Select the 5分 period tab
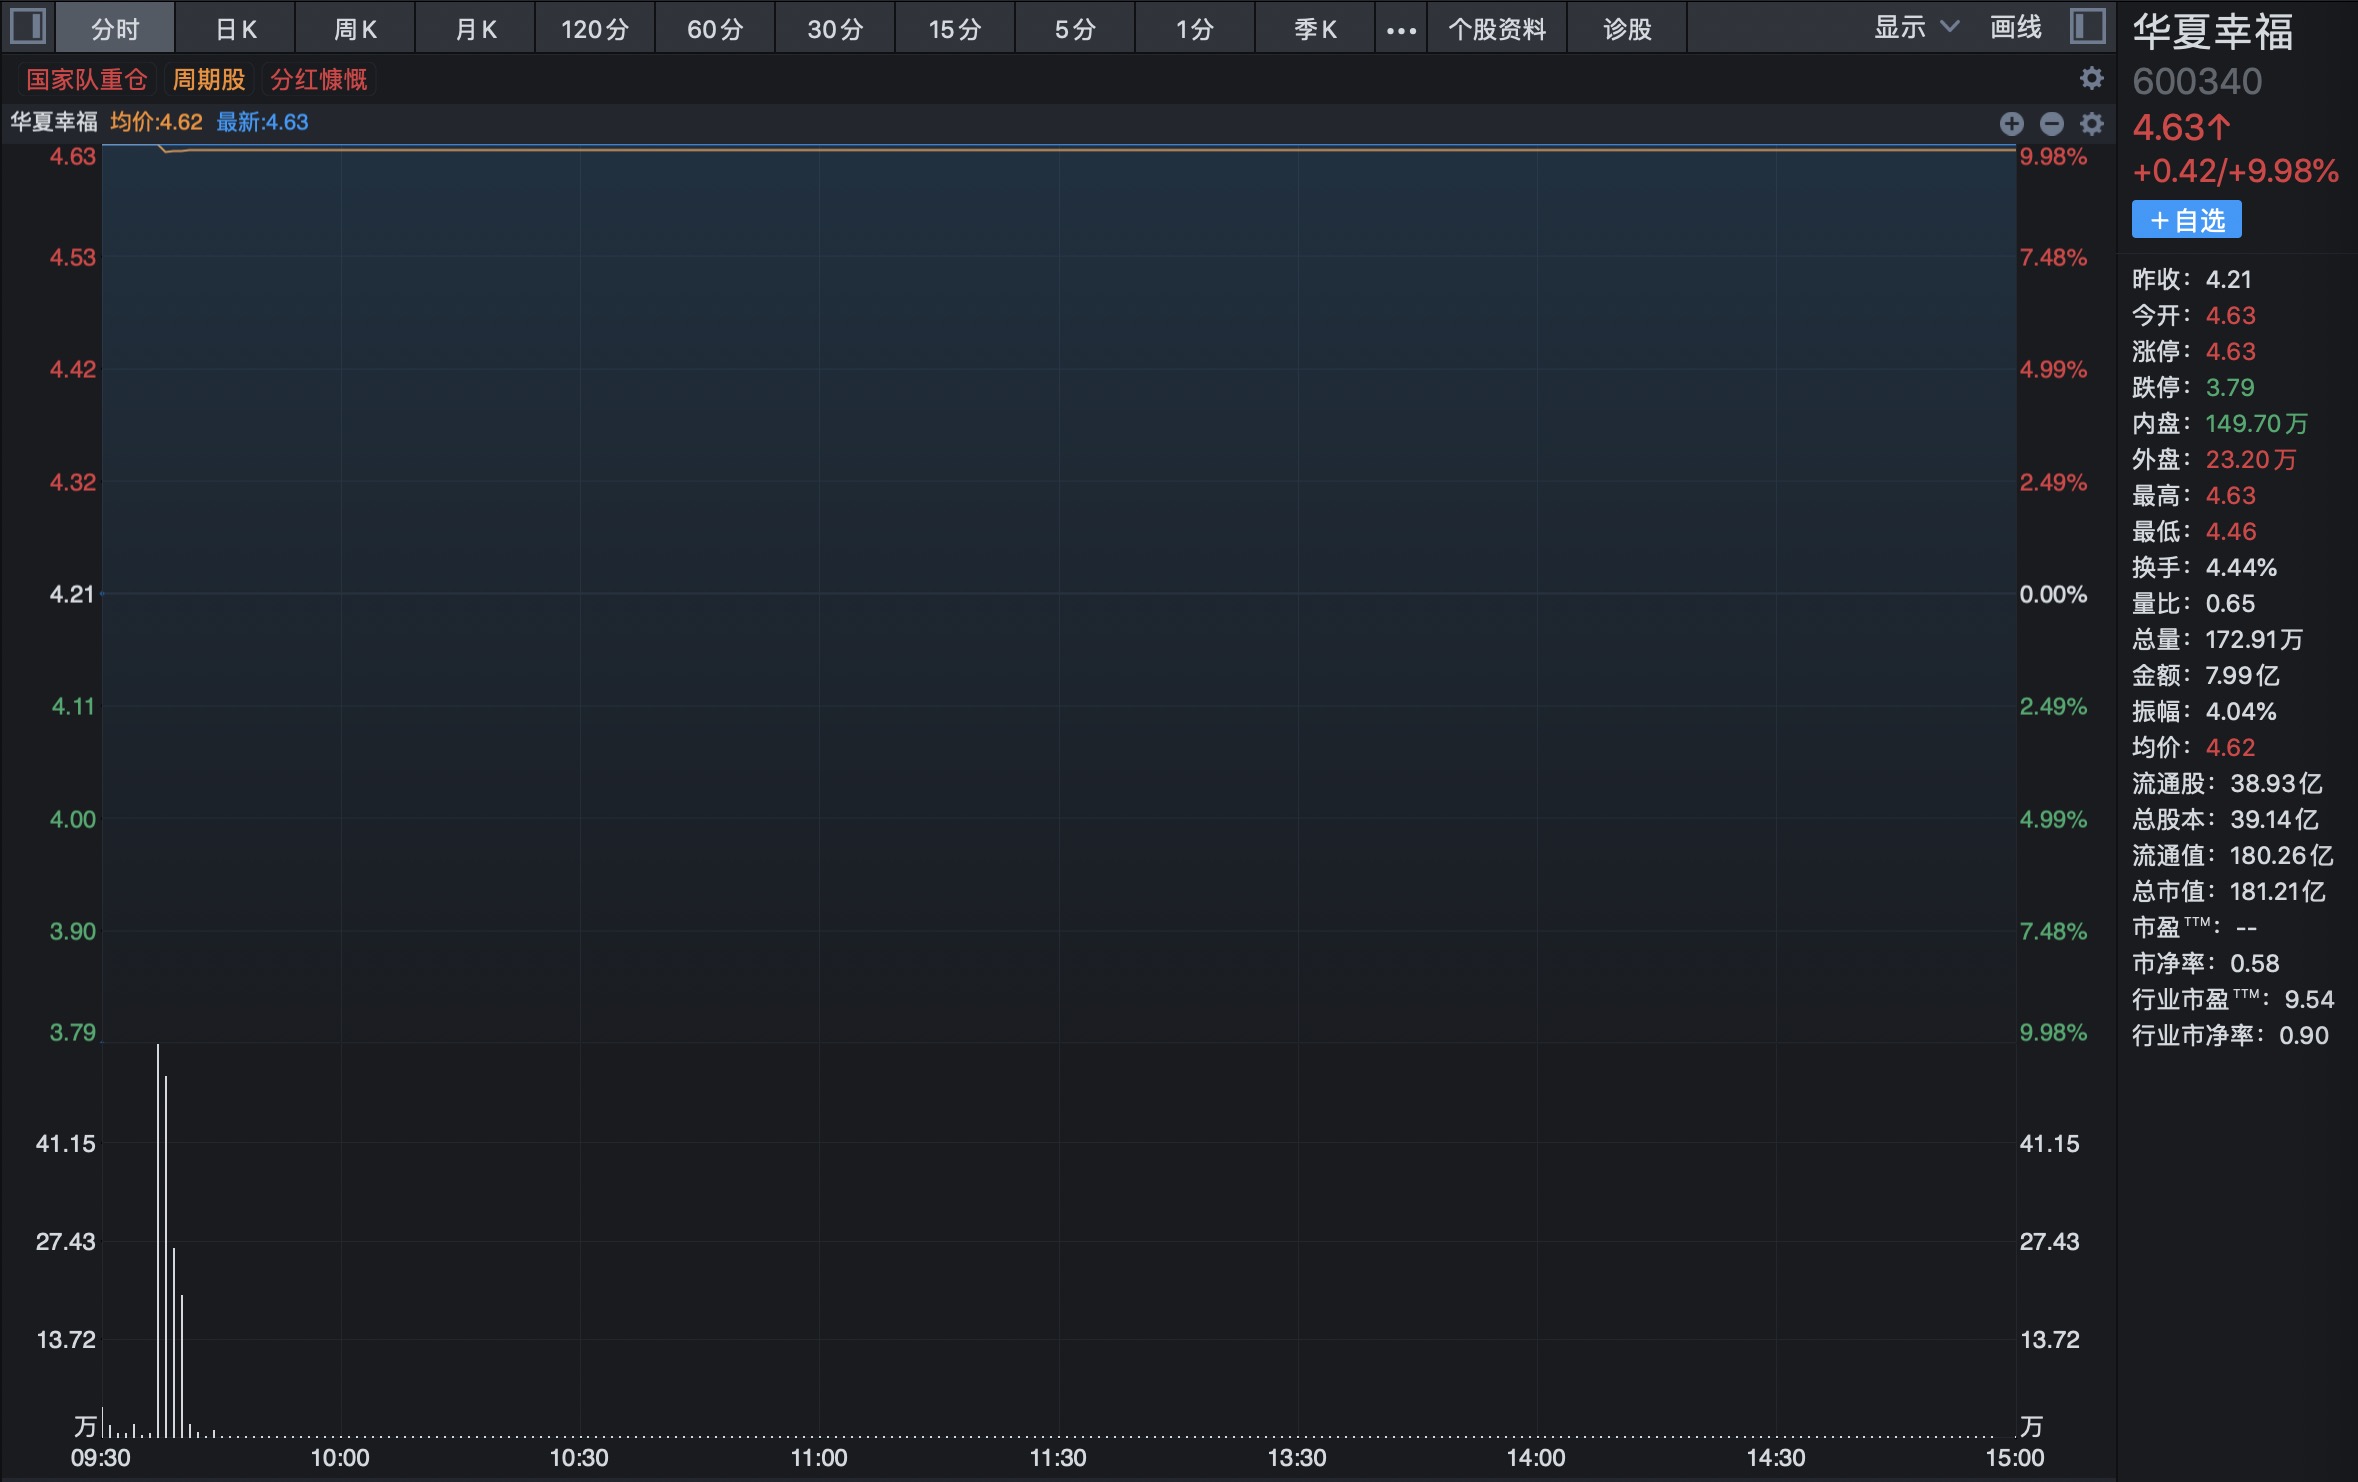This screenshot has width=2358, height=1482. pos(1075,29)
